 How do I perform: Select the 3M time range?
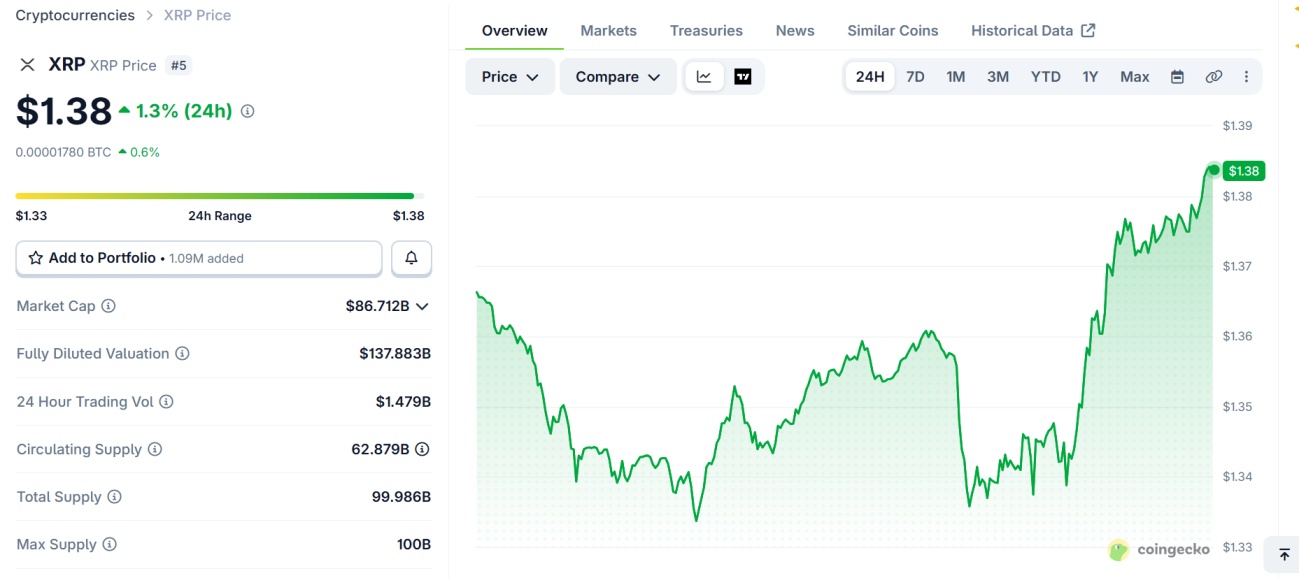coord(998,77)
